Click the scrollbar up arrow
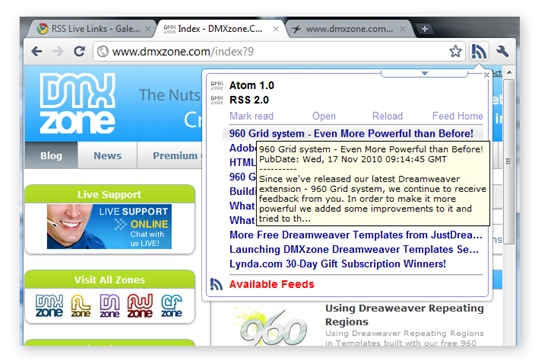Screen dimensions: 540x363 pyautogui.click(x=509, y=73)
